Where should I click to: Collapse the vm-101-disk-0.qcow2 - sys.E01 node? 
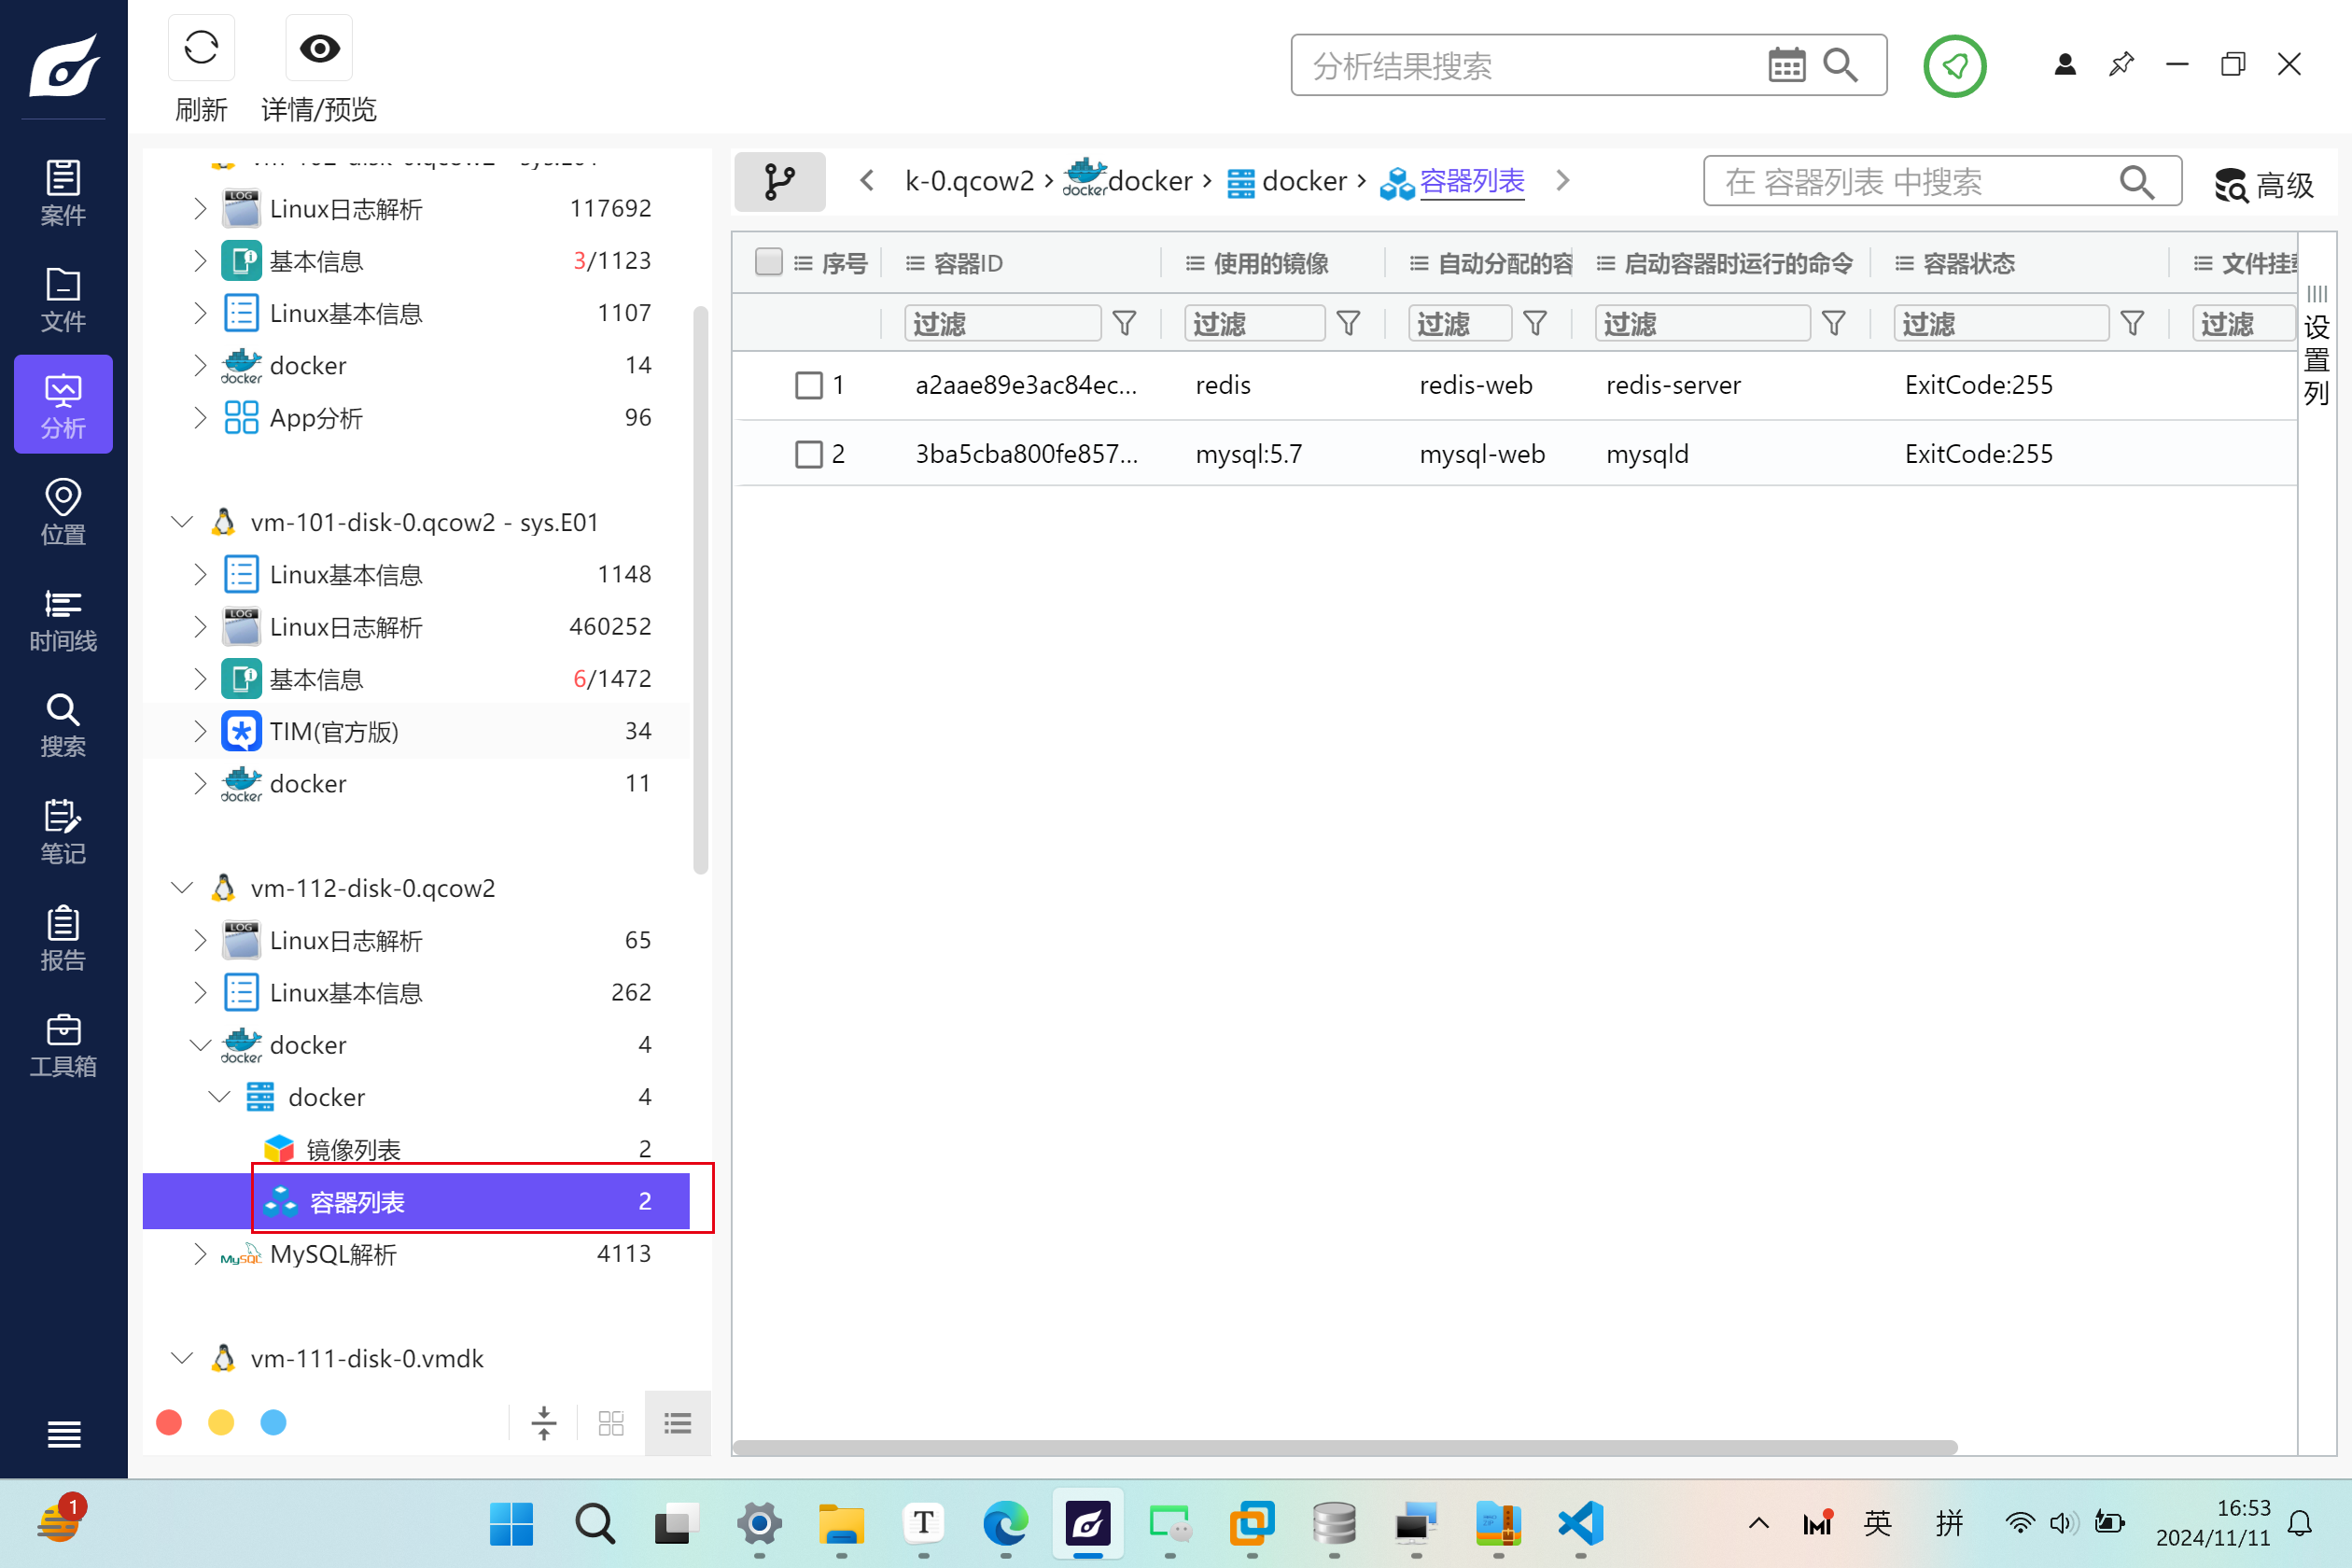[182, 522]
